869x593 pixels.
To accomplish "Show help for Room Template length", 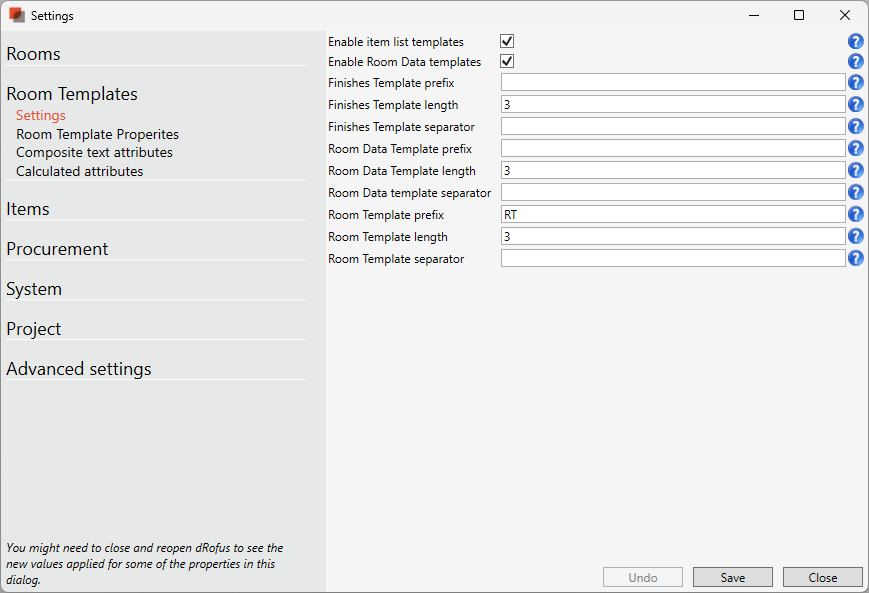I will click(x=856, y=237).
